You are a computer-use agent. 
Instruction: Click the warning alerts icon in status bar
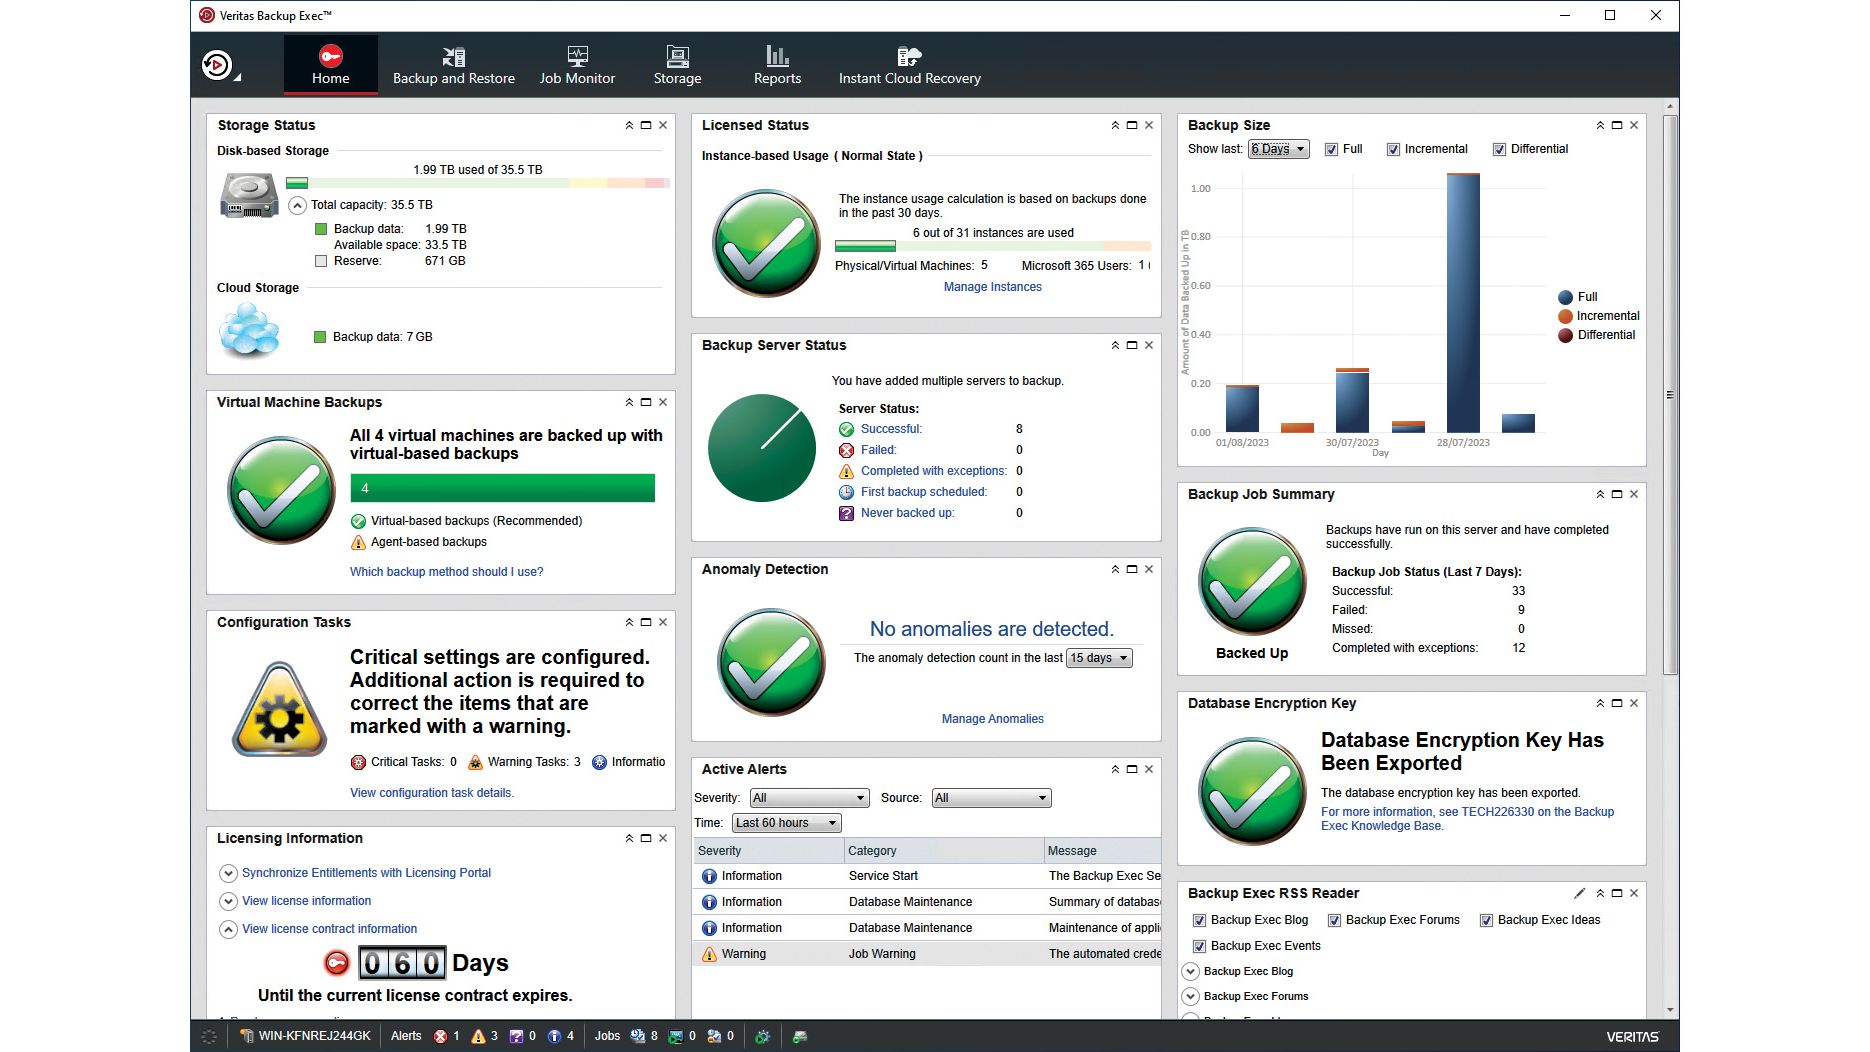(478, 1036)
